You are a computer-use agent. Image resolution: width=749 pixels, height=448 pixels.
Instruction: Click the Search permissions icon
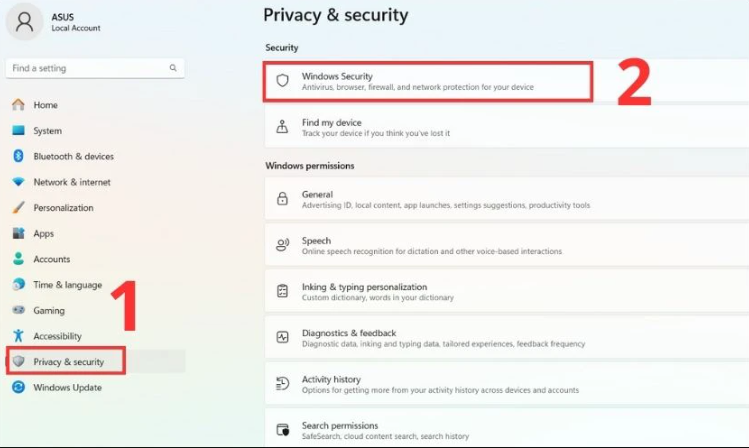[x=282, y=429]
